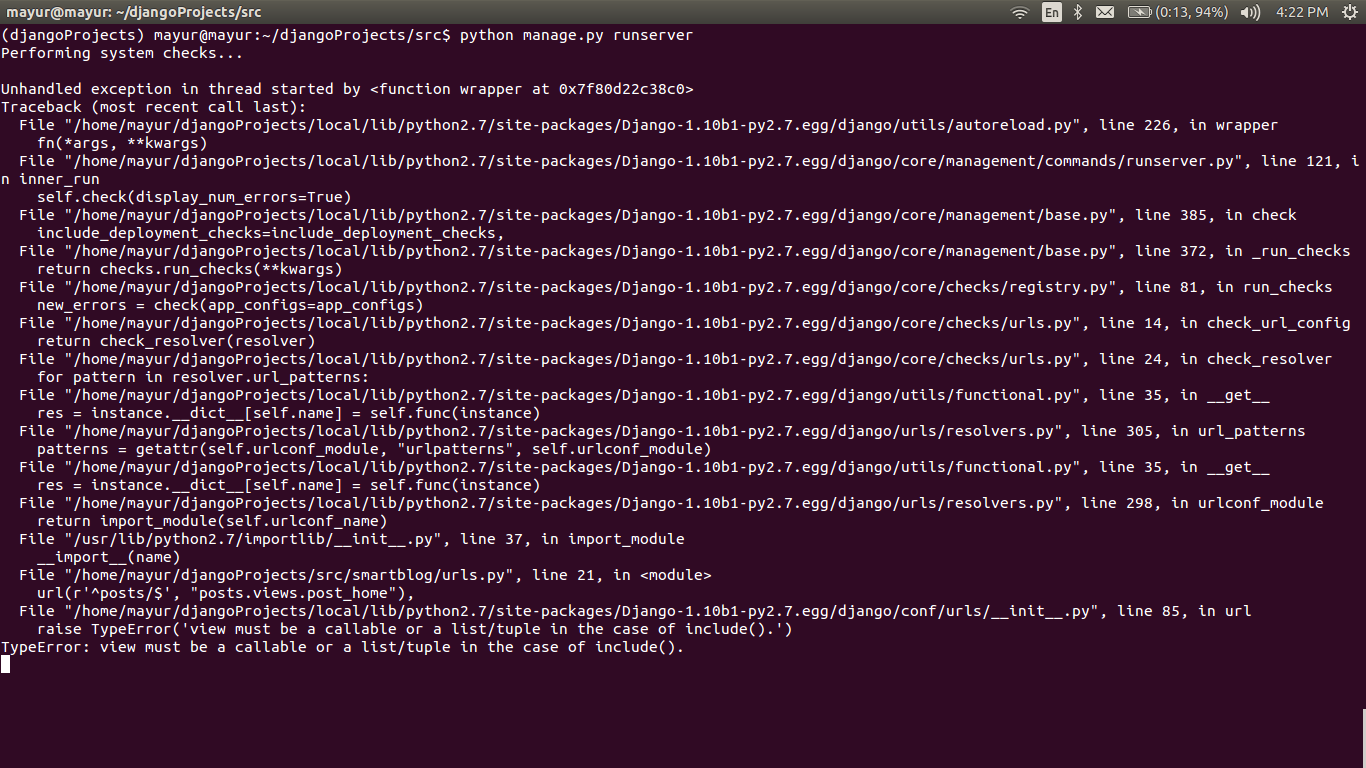The image size is (1366, 768).
Task: Click the code "return checks.run_checks(**kwargs)"
Action: coord(189,269)
